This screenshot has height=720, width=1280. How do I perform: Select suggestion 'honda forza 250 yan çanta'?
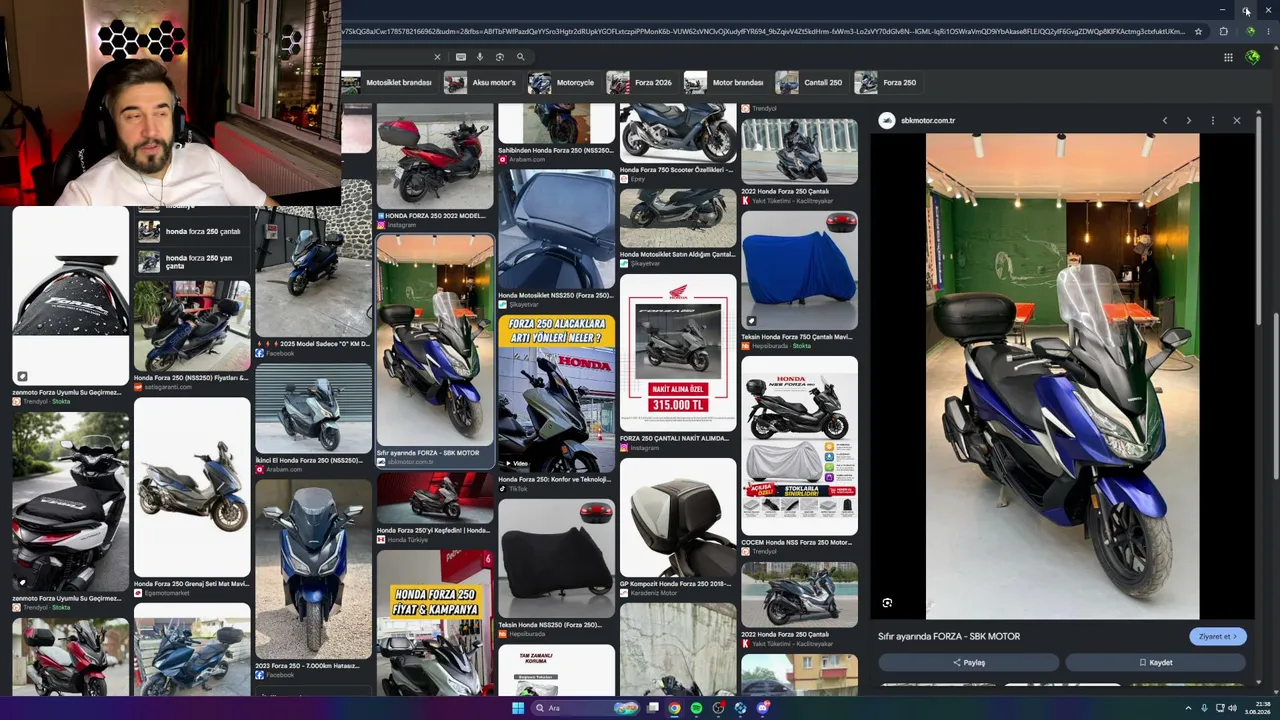point(192,262)
